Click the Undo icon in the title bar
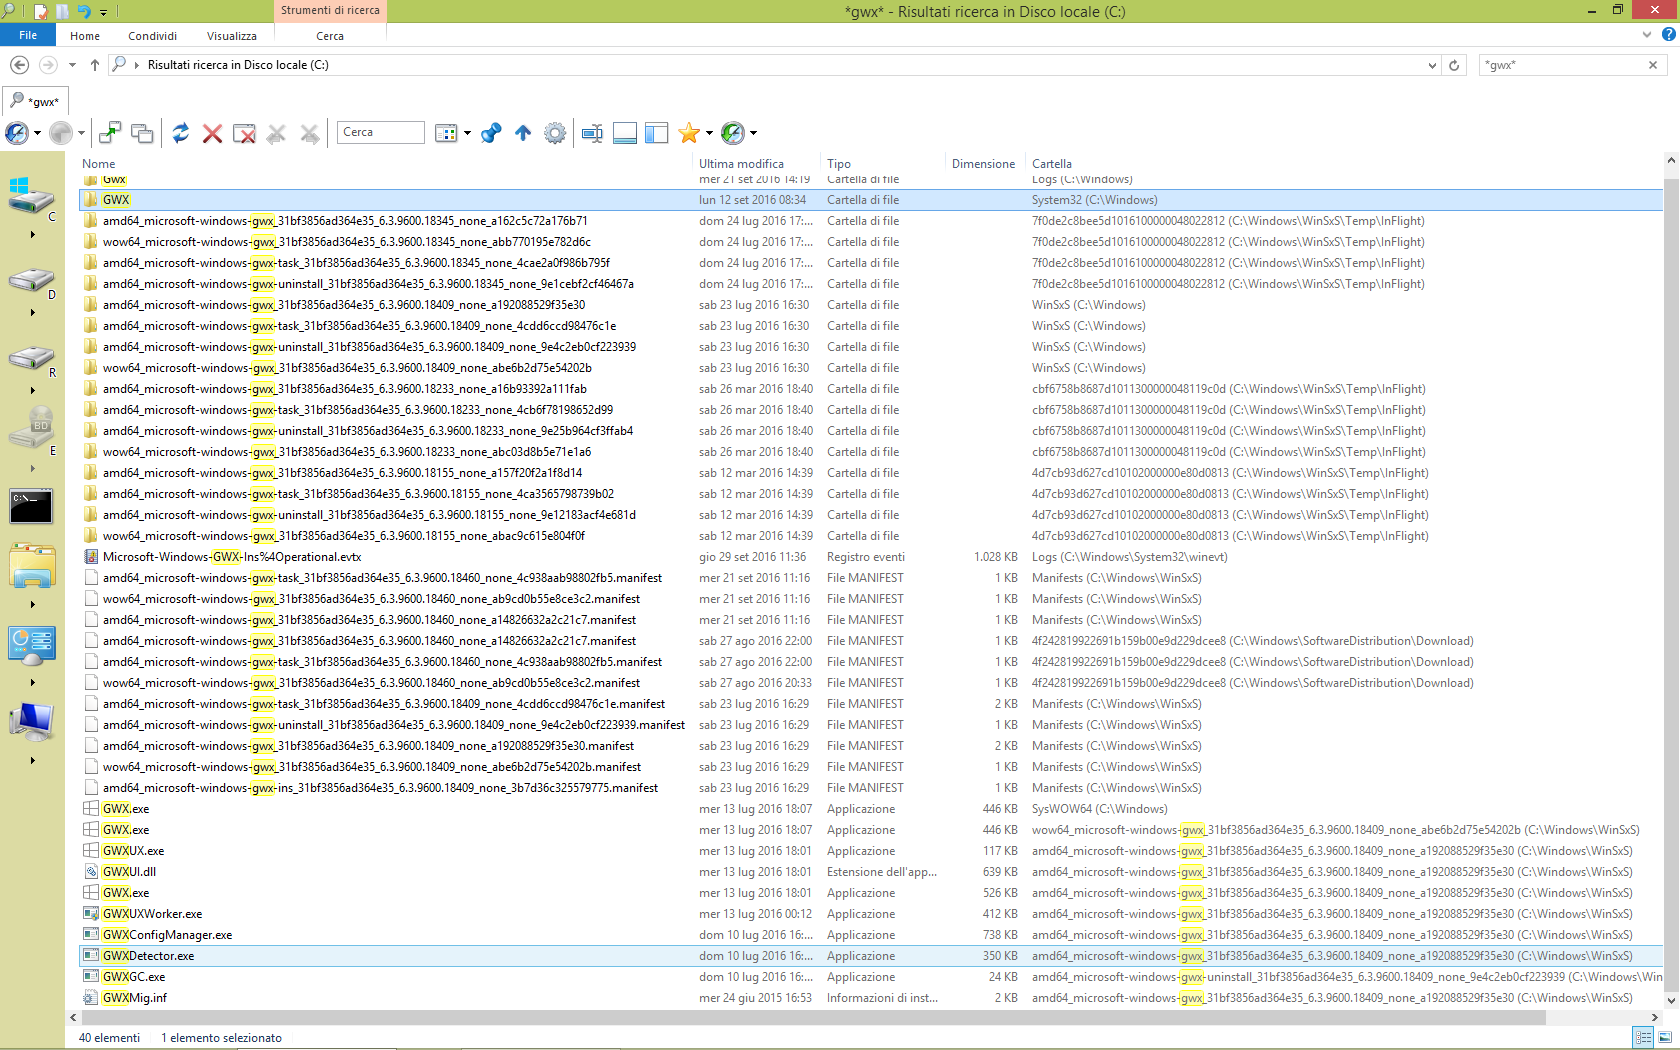 [84, 11]
